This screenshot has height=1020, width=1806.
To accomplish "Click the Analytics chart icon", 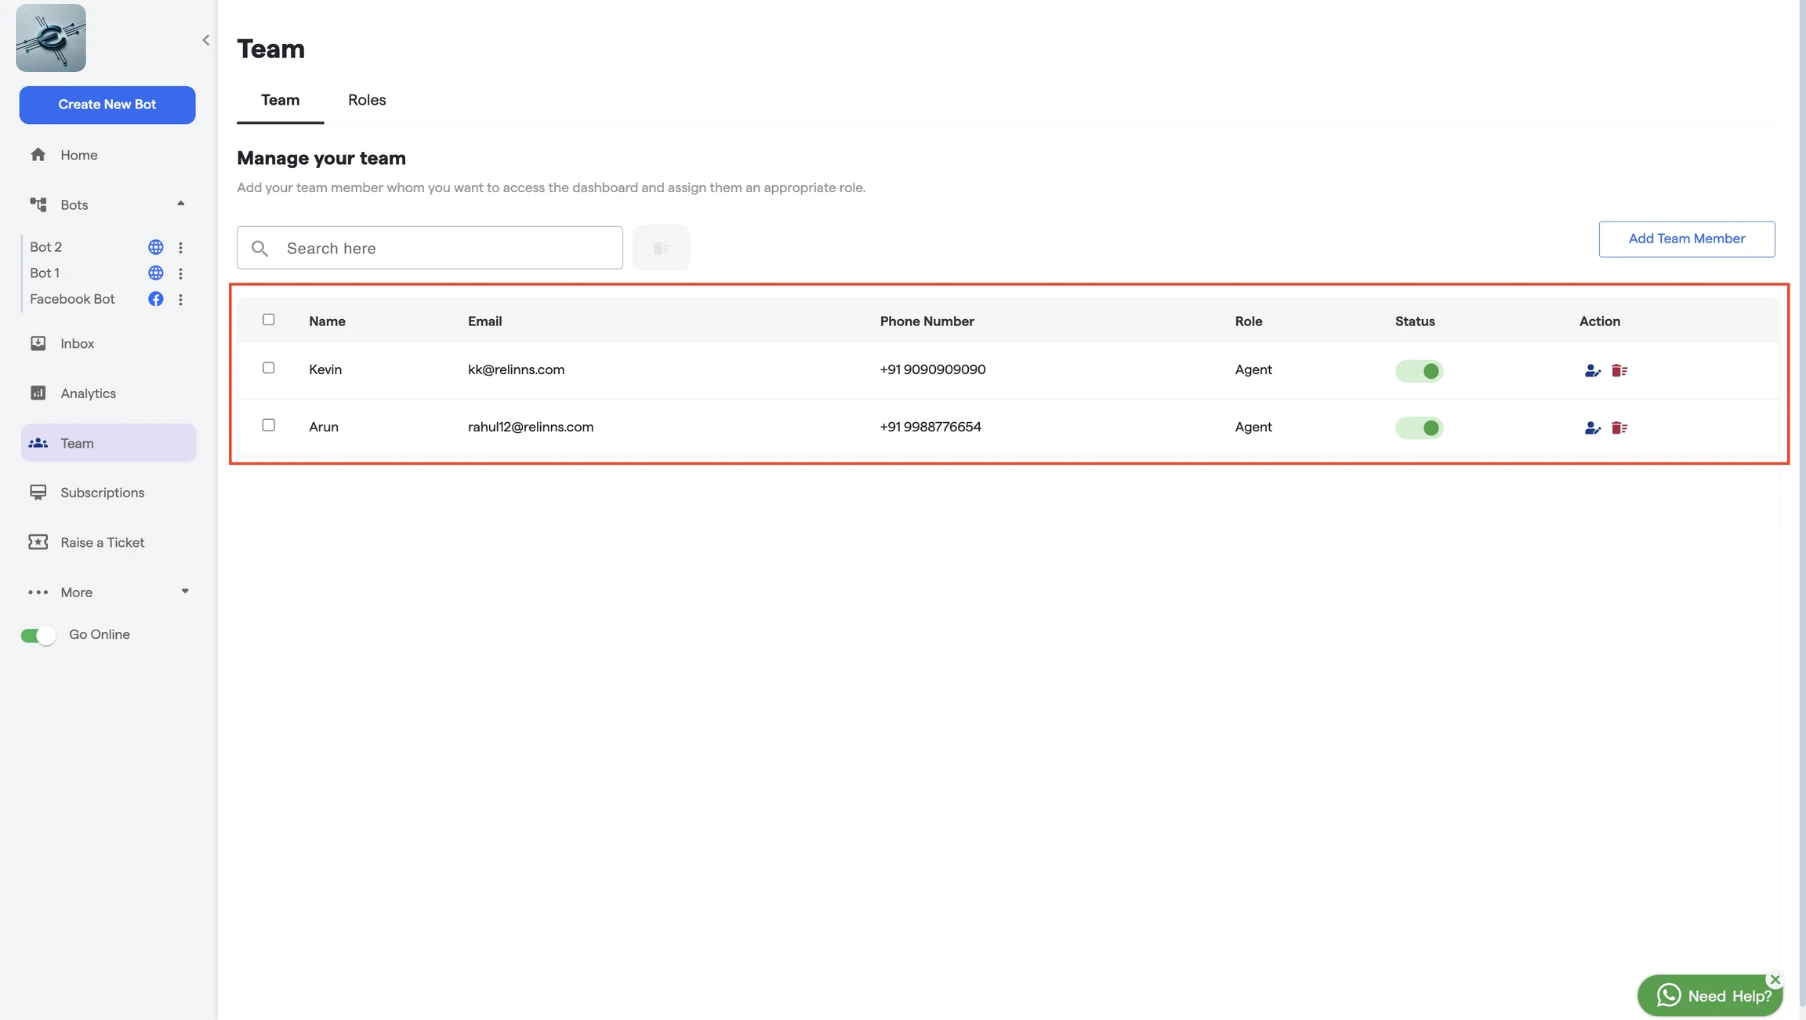I will click(x=38, y=393).
